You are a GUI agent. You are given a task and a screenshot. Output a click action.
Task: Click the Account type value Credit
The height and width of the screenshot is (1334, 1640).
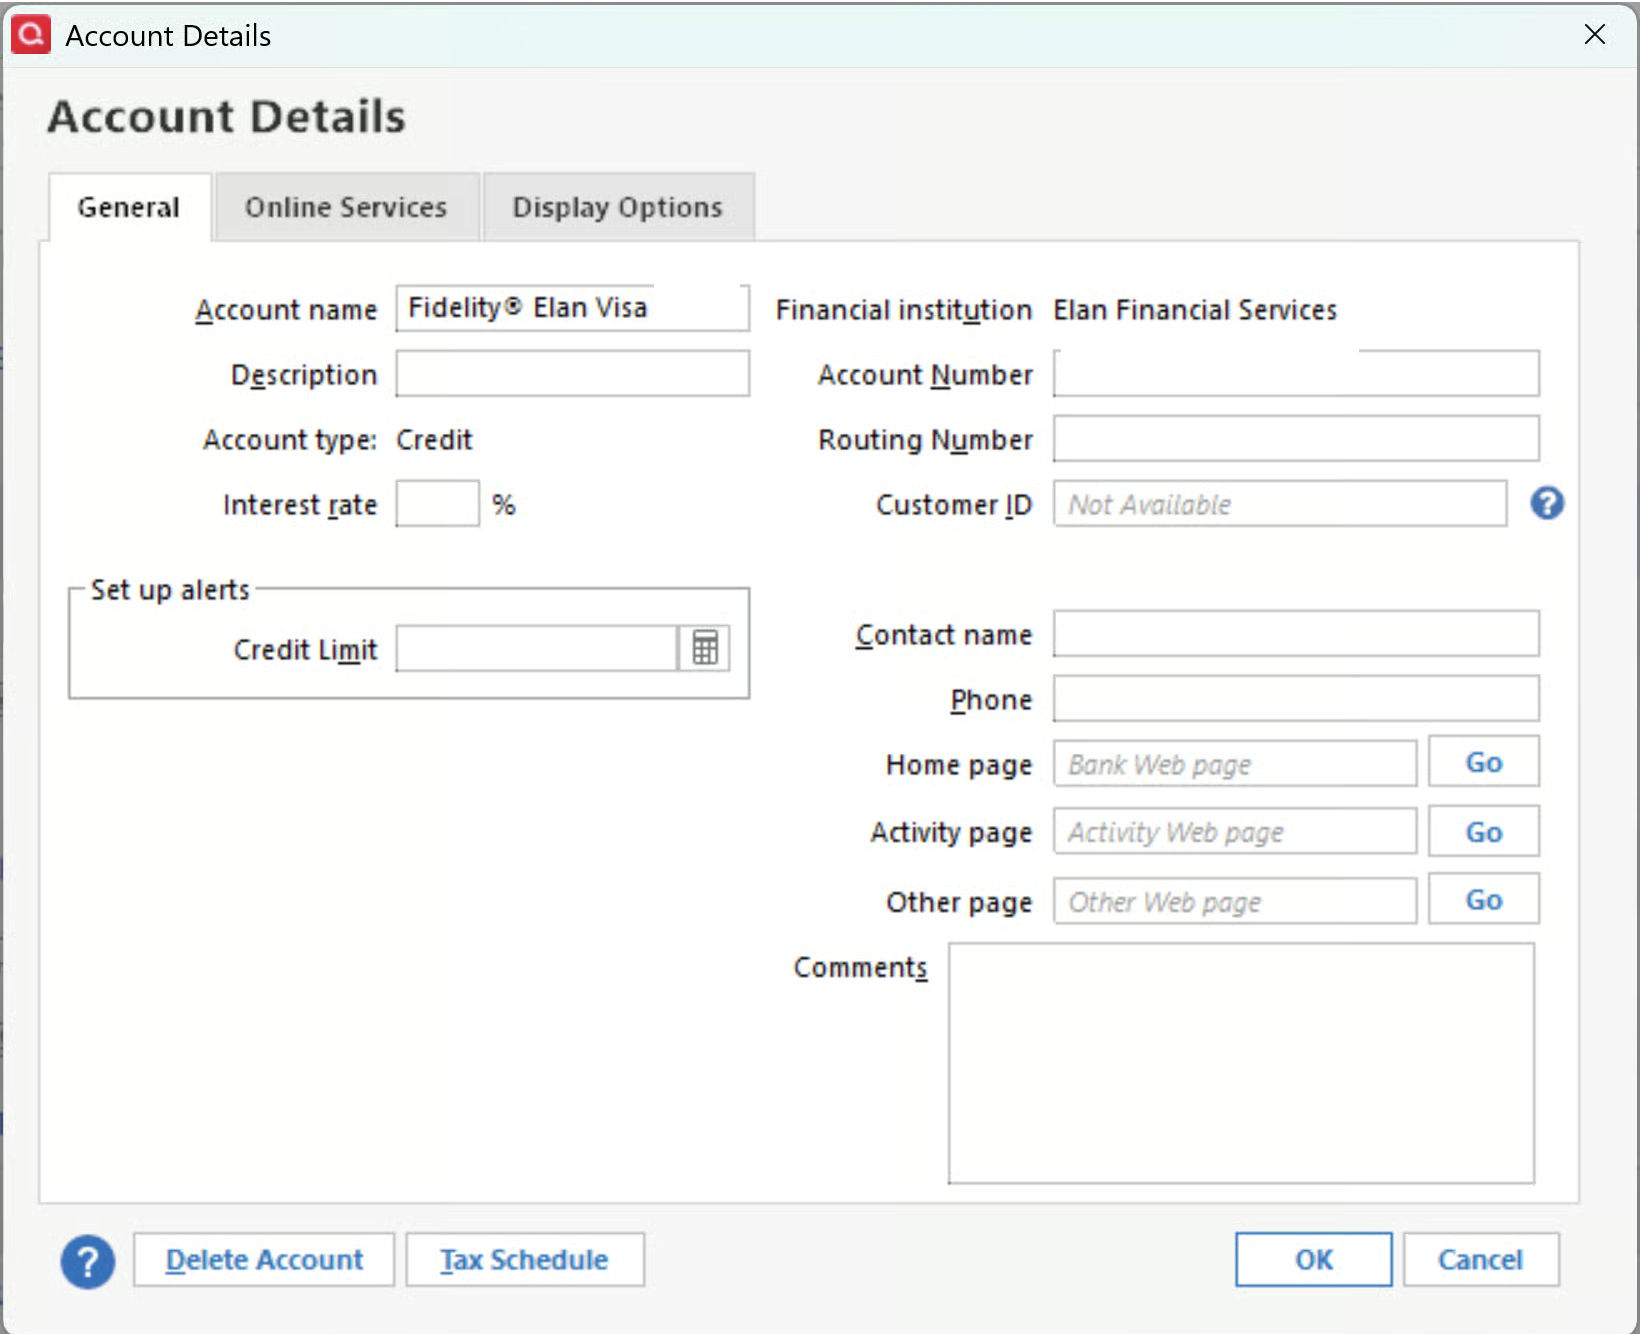click(434, 440)
